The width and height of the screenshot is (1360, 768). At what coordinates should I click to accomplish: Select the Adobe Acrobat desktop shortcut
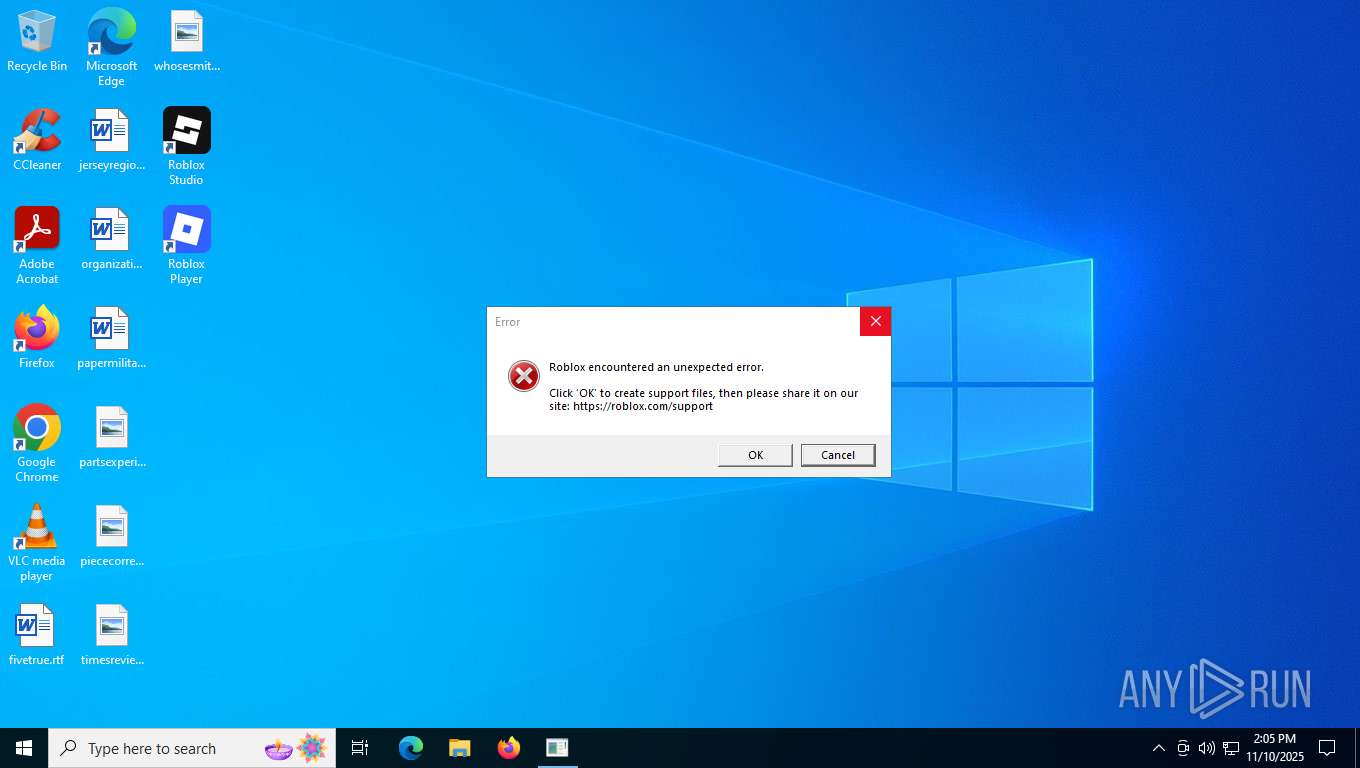pyautogui.click(x=37, y=246)
